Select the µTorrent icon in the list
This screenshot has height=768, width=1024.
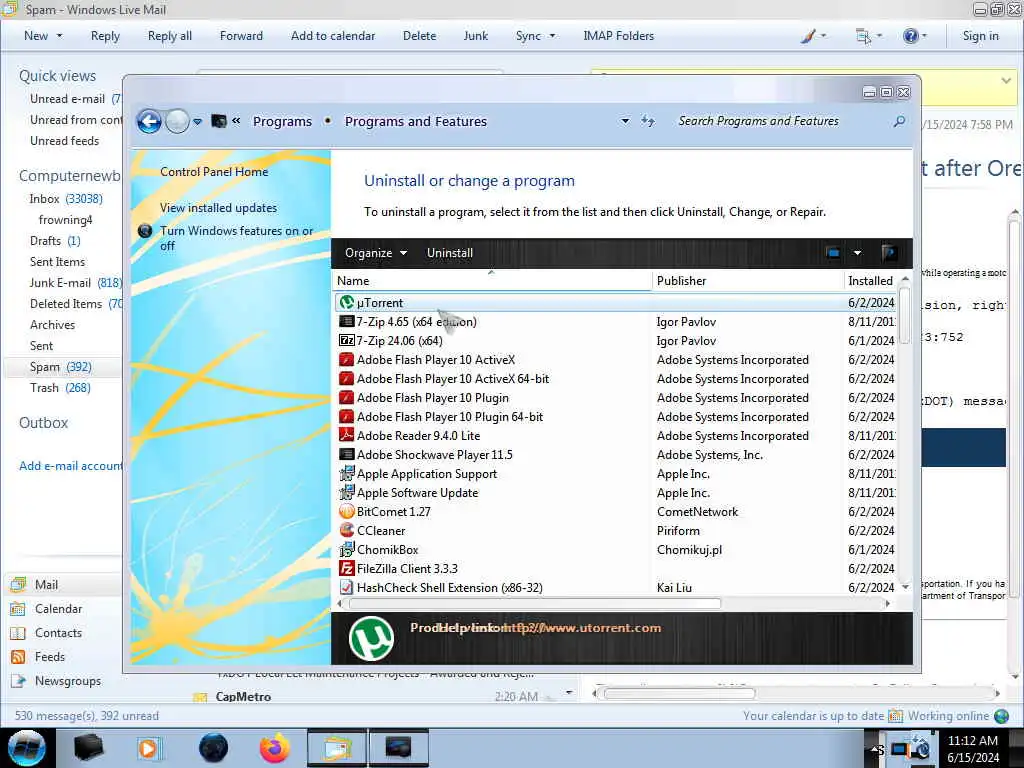click(347, 302)
